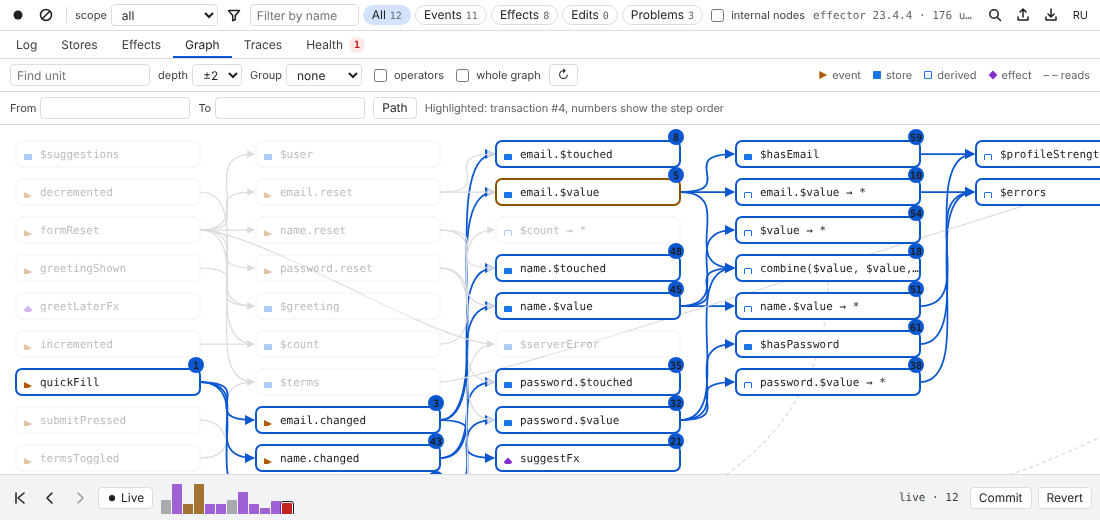The image size is (1100, 520).
Task: Select the formReset dimmed node
Action: (x=108, y=230)
